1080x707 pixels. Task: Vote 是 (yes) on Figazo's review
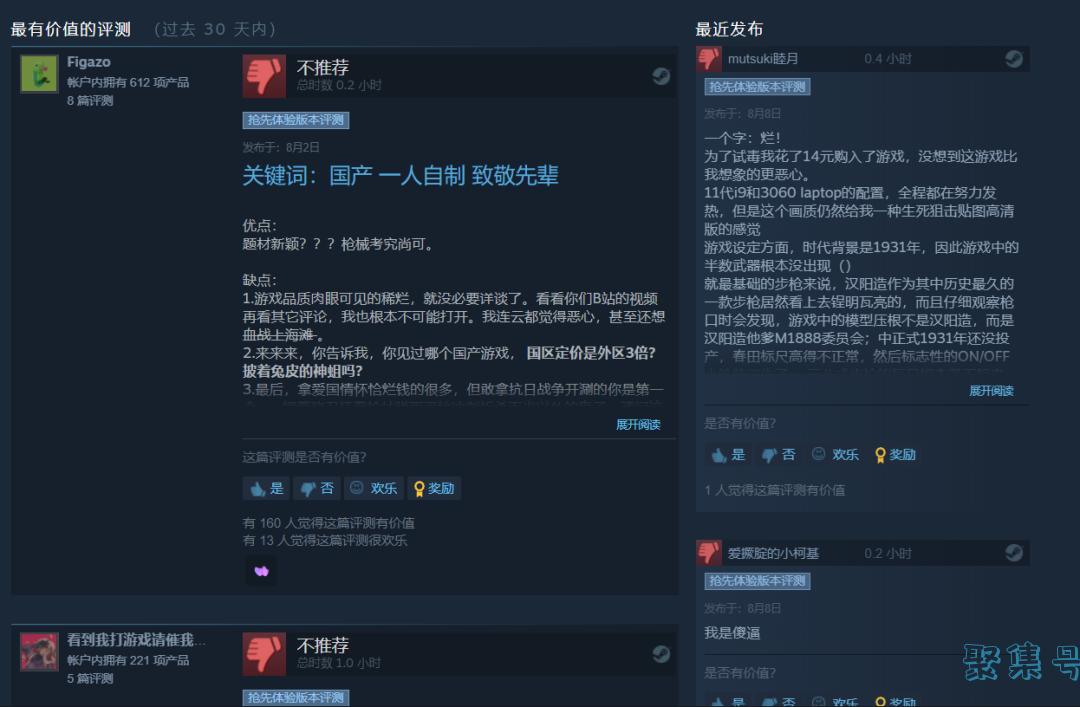point(267,489)
